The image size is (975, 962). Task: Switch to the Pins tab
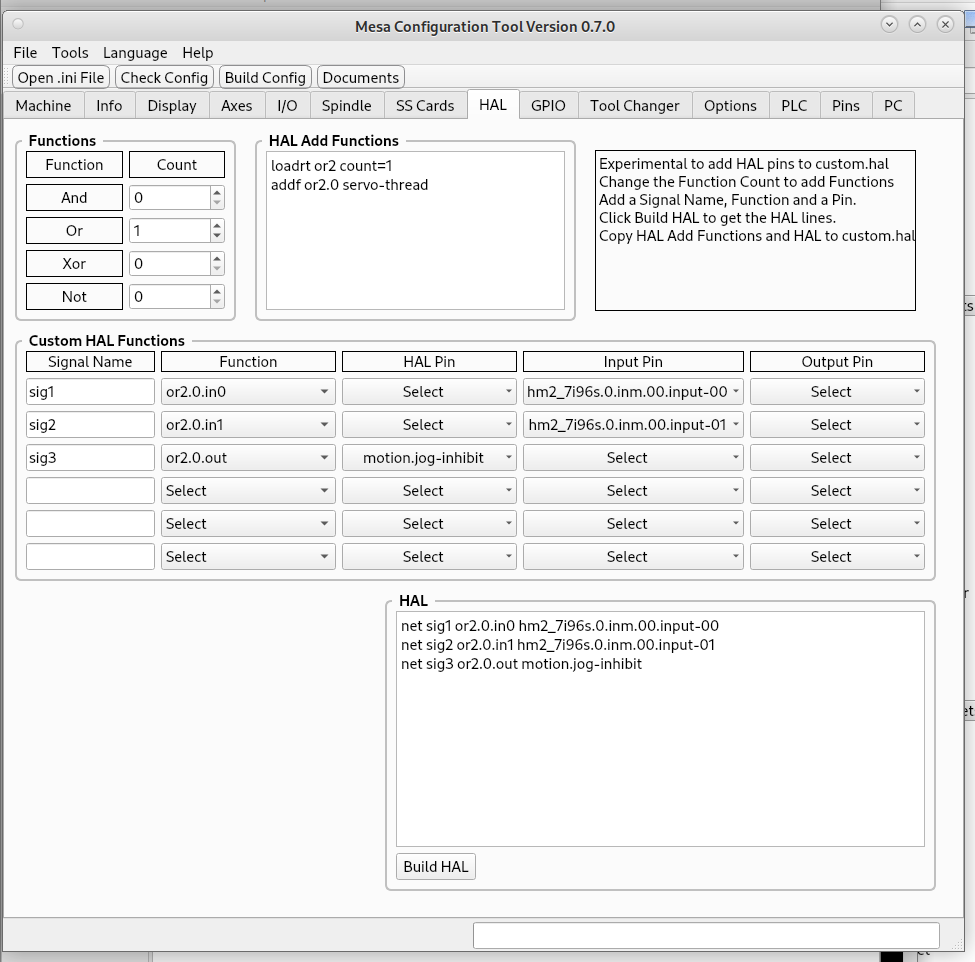click(846, 106)
